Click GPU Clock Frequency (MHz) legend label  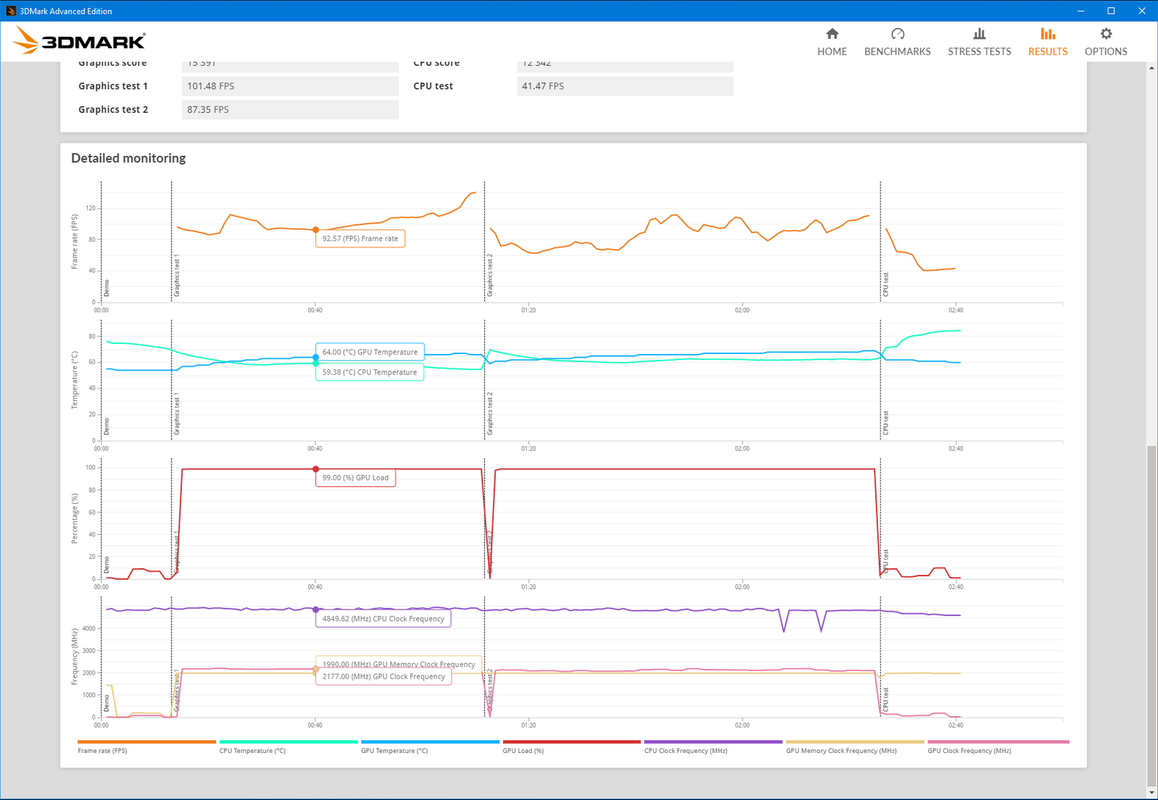[969, 751]
